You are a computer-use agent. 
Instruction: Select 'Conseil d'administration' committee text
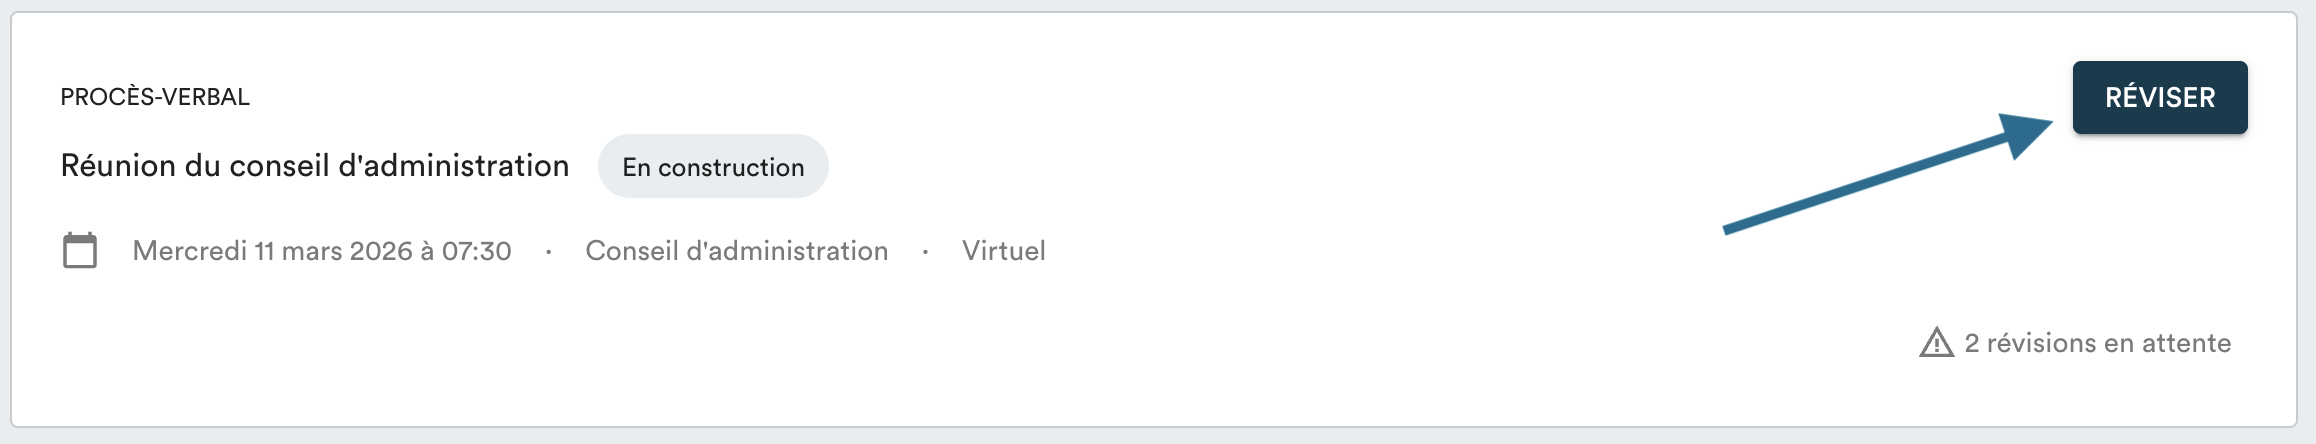[x=736, y=250]
